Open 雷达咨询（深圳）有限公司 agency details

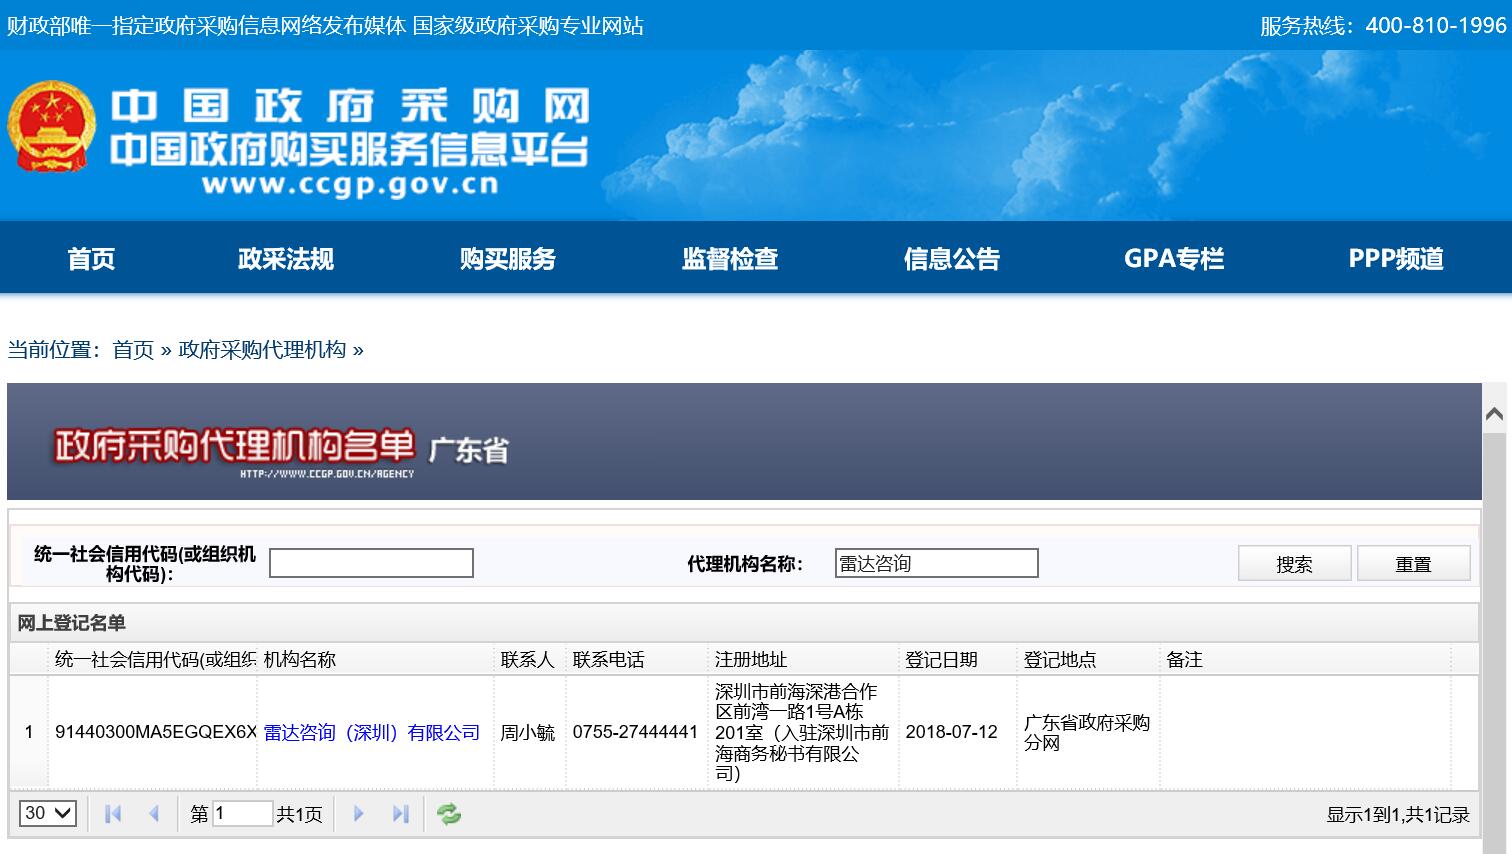370,731
